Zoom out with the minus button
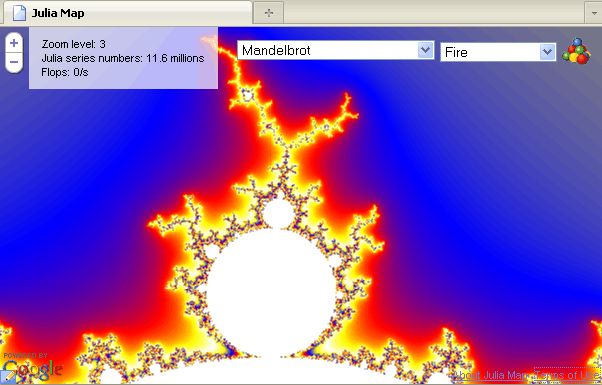This screenshot has height=385, width=602. [x=14, y=62]
